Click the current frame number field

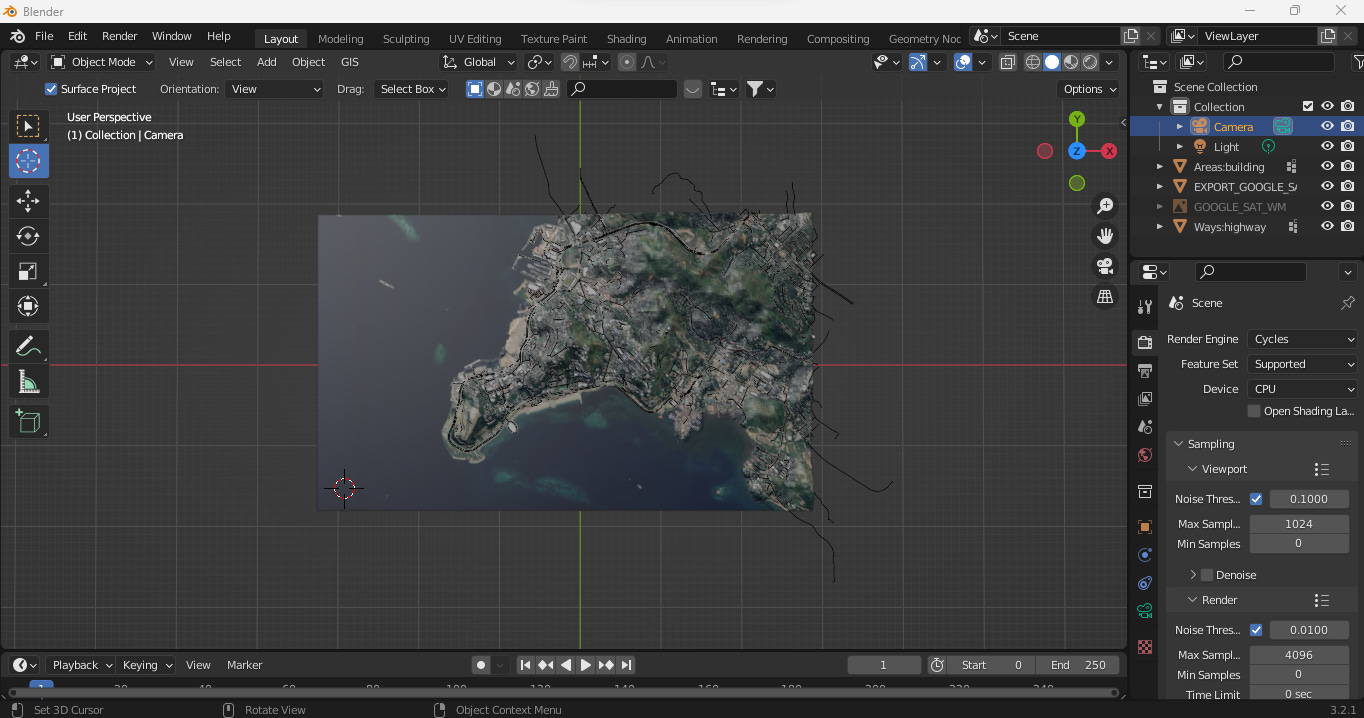[x=884, y=664]
